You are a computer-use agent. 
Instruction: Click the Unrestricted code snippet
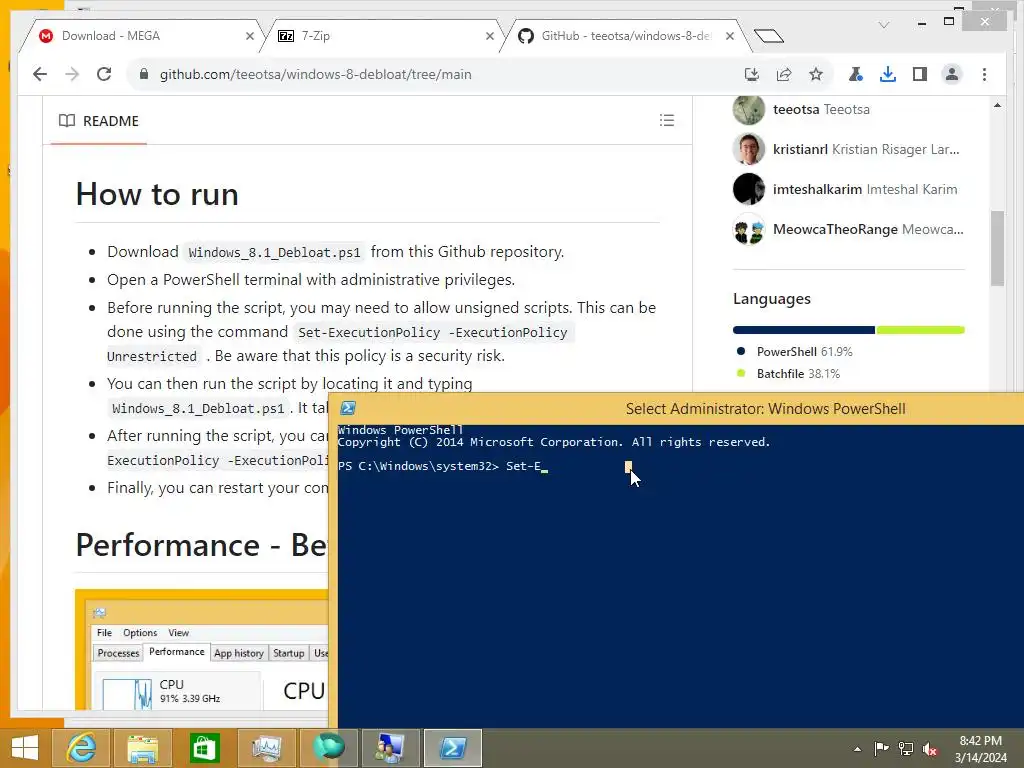click(x=152, y=357)
